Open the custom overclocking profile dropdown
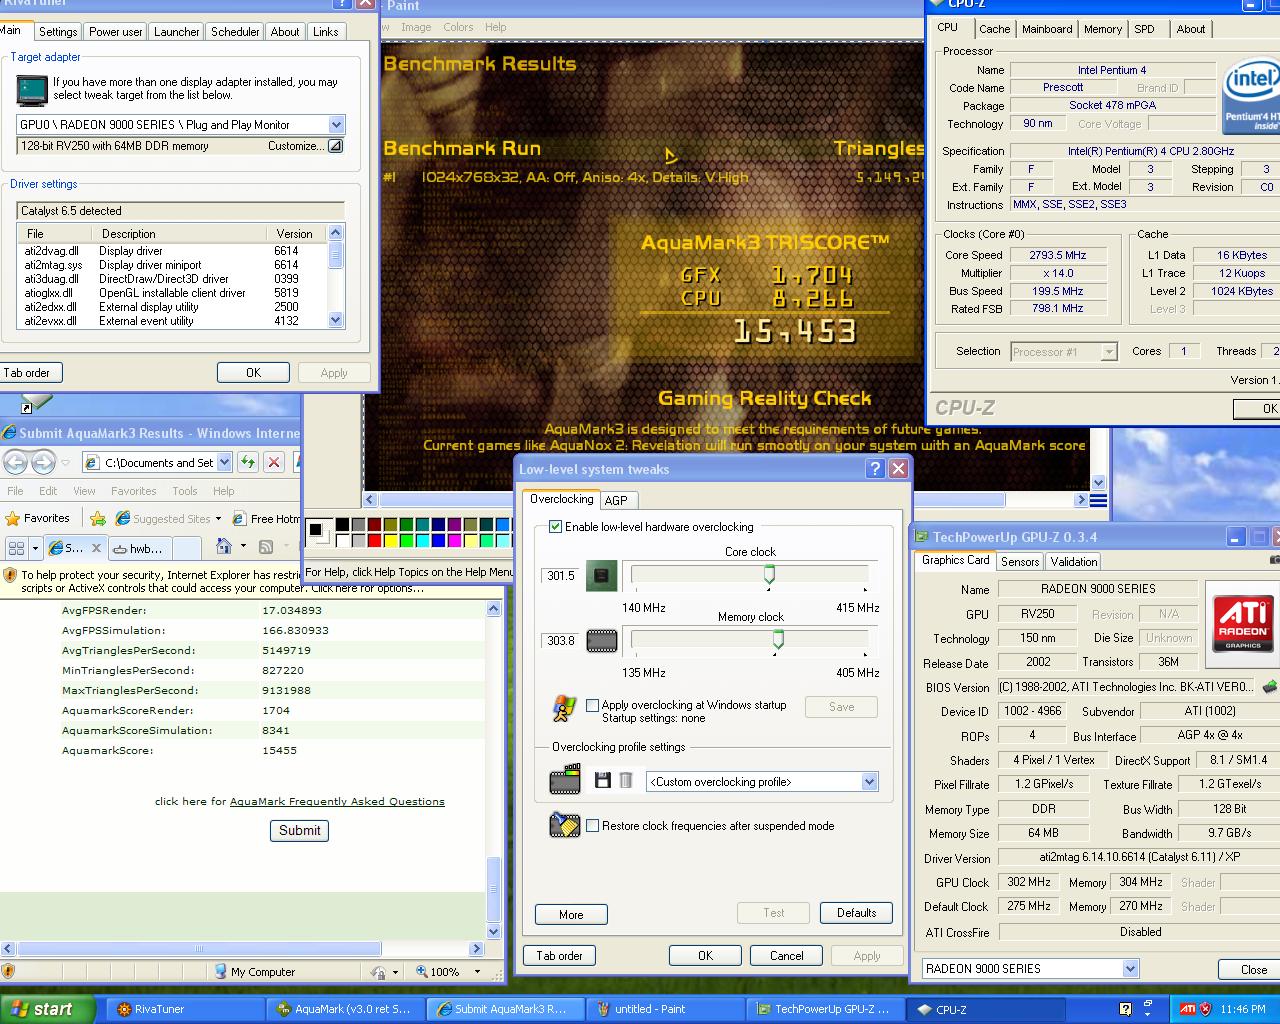The width and height of the screenshot is (1280, 1024). coord(869,782)
